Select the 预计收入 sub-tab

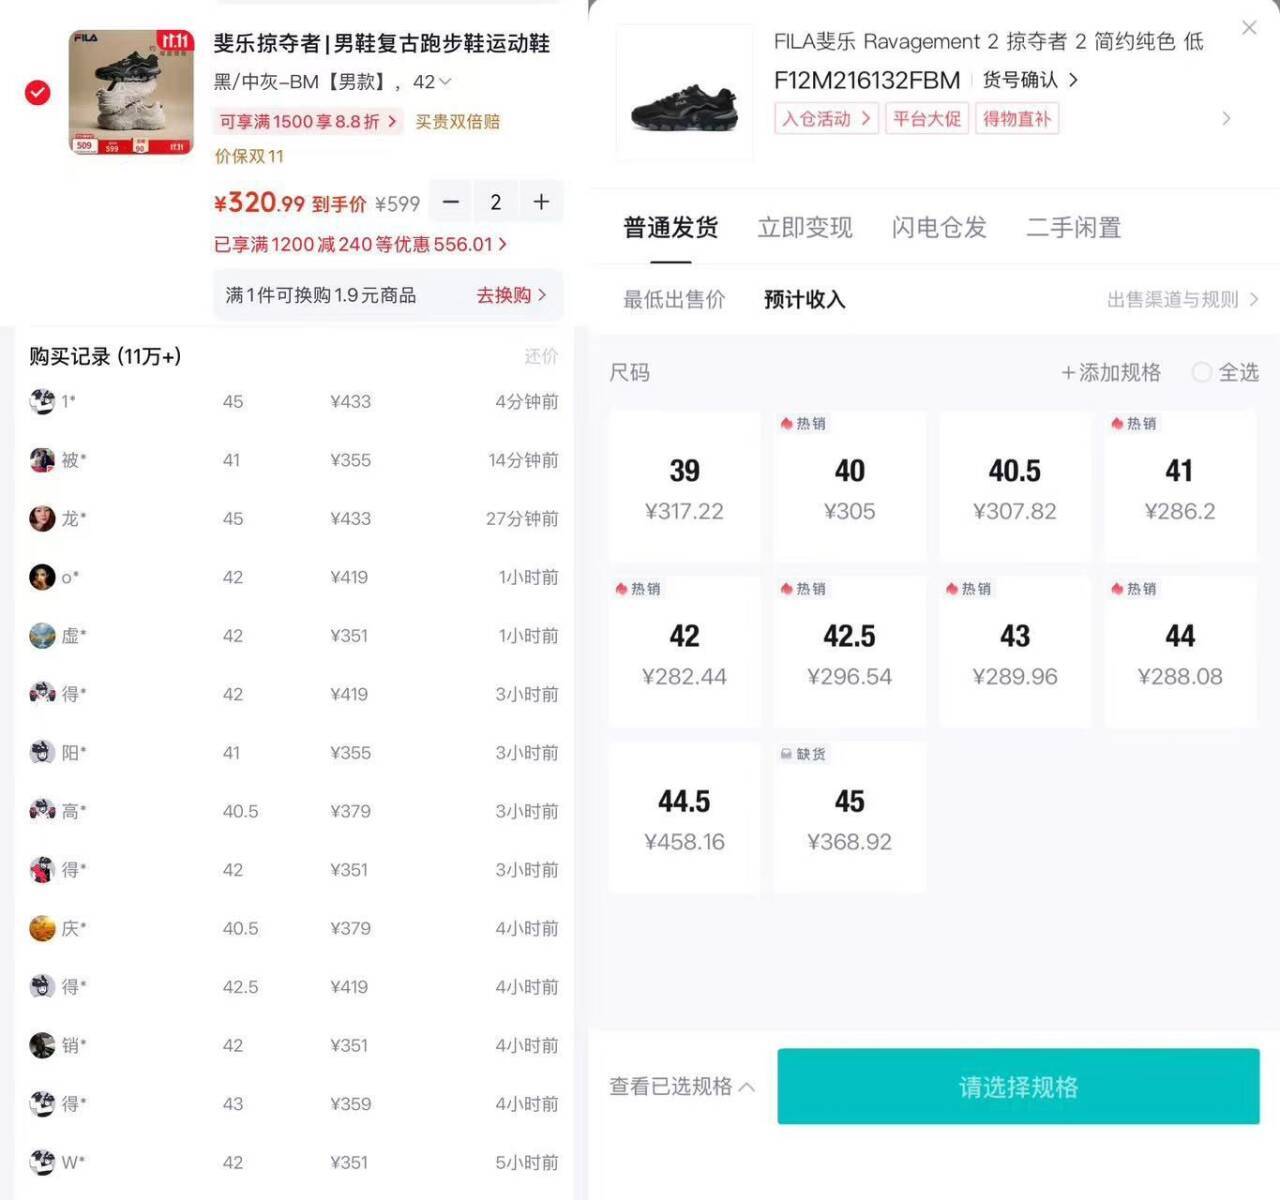coord(805,299)
